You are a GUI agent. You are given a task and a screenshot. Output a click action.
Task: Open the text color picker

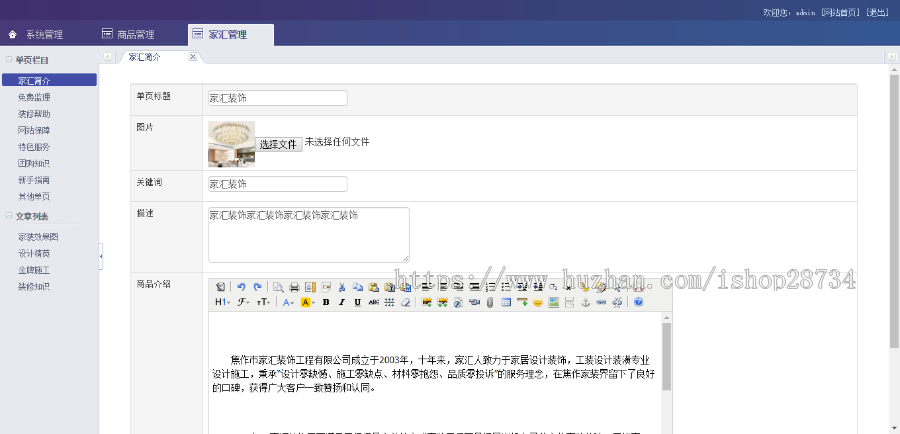(x=288, y=303)
